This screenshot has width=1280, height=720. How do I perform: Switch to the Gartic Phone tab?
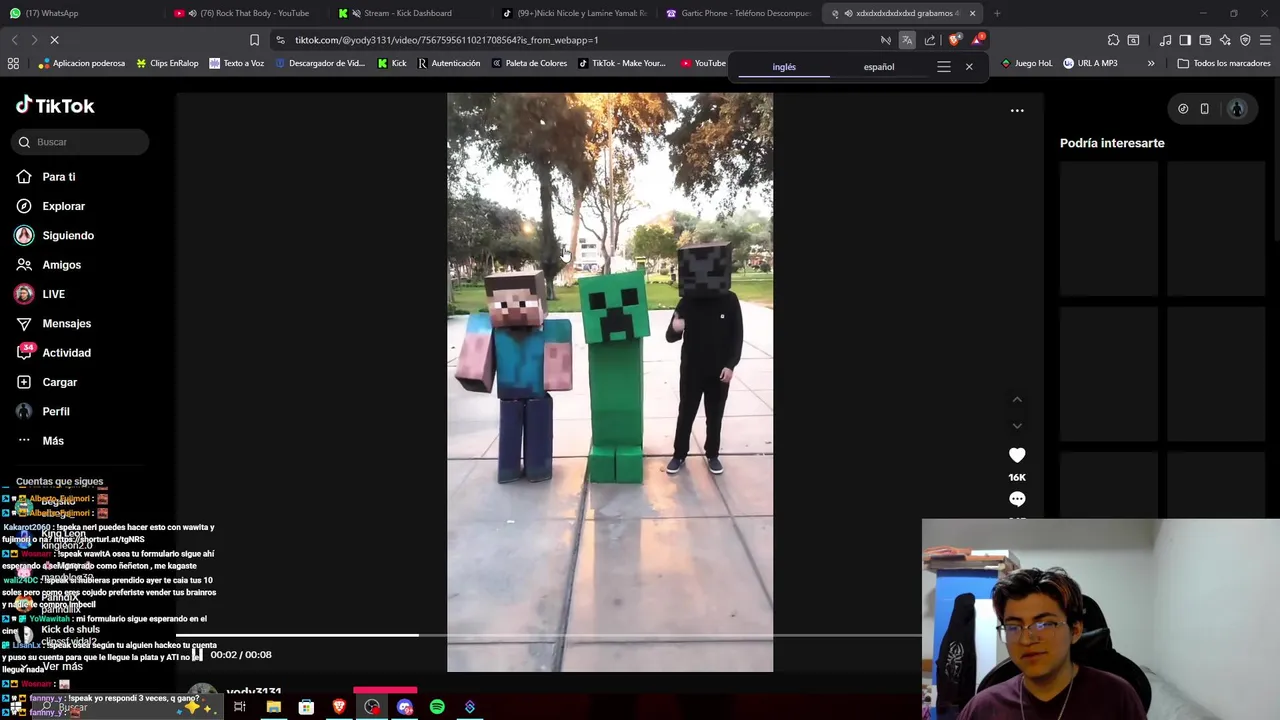(x=738, y=13)
